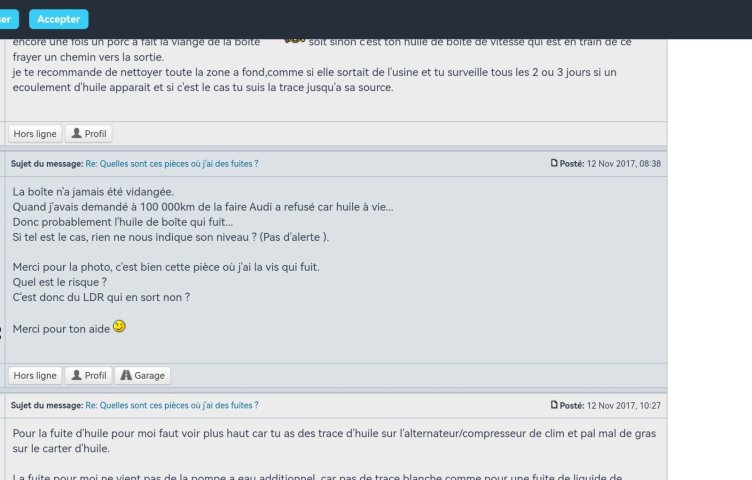Click the emoticon in the first post's top line
752x480 pixels.
click(x=295, y=41)
